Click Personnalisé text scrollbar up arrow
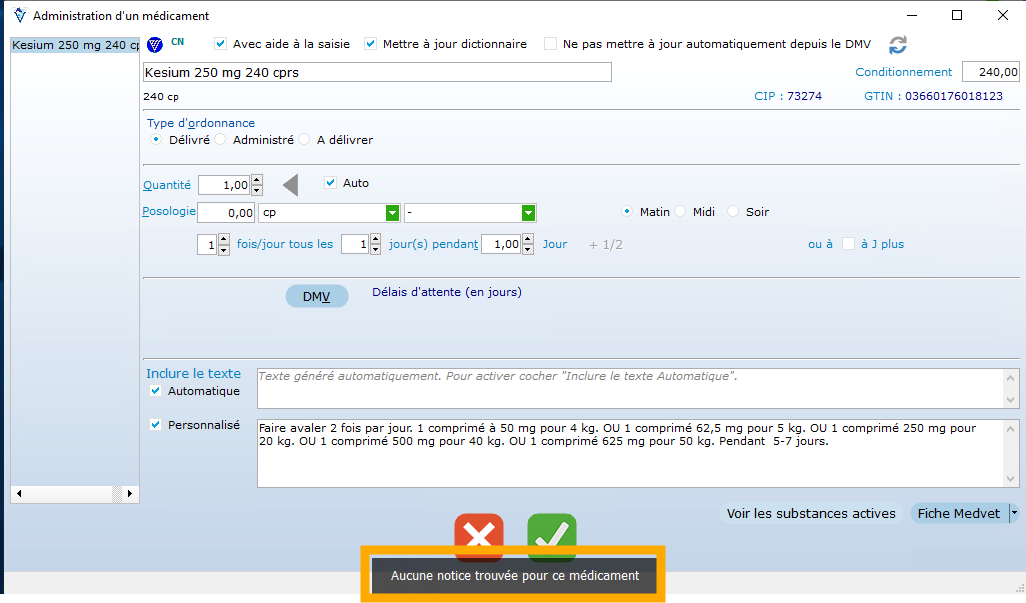The width and height of the screenshot is (1026, 603). click(x=1011, y=428)
